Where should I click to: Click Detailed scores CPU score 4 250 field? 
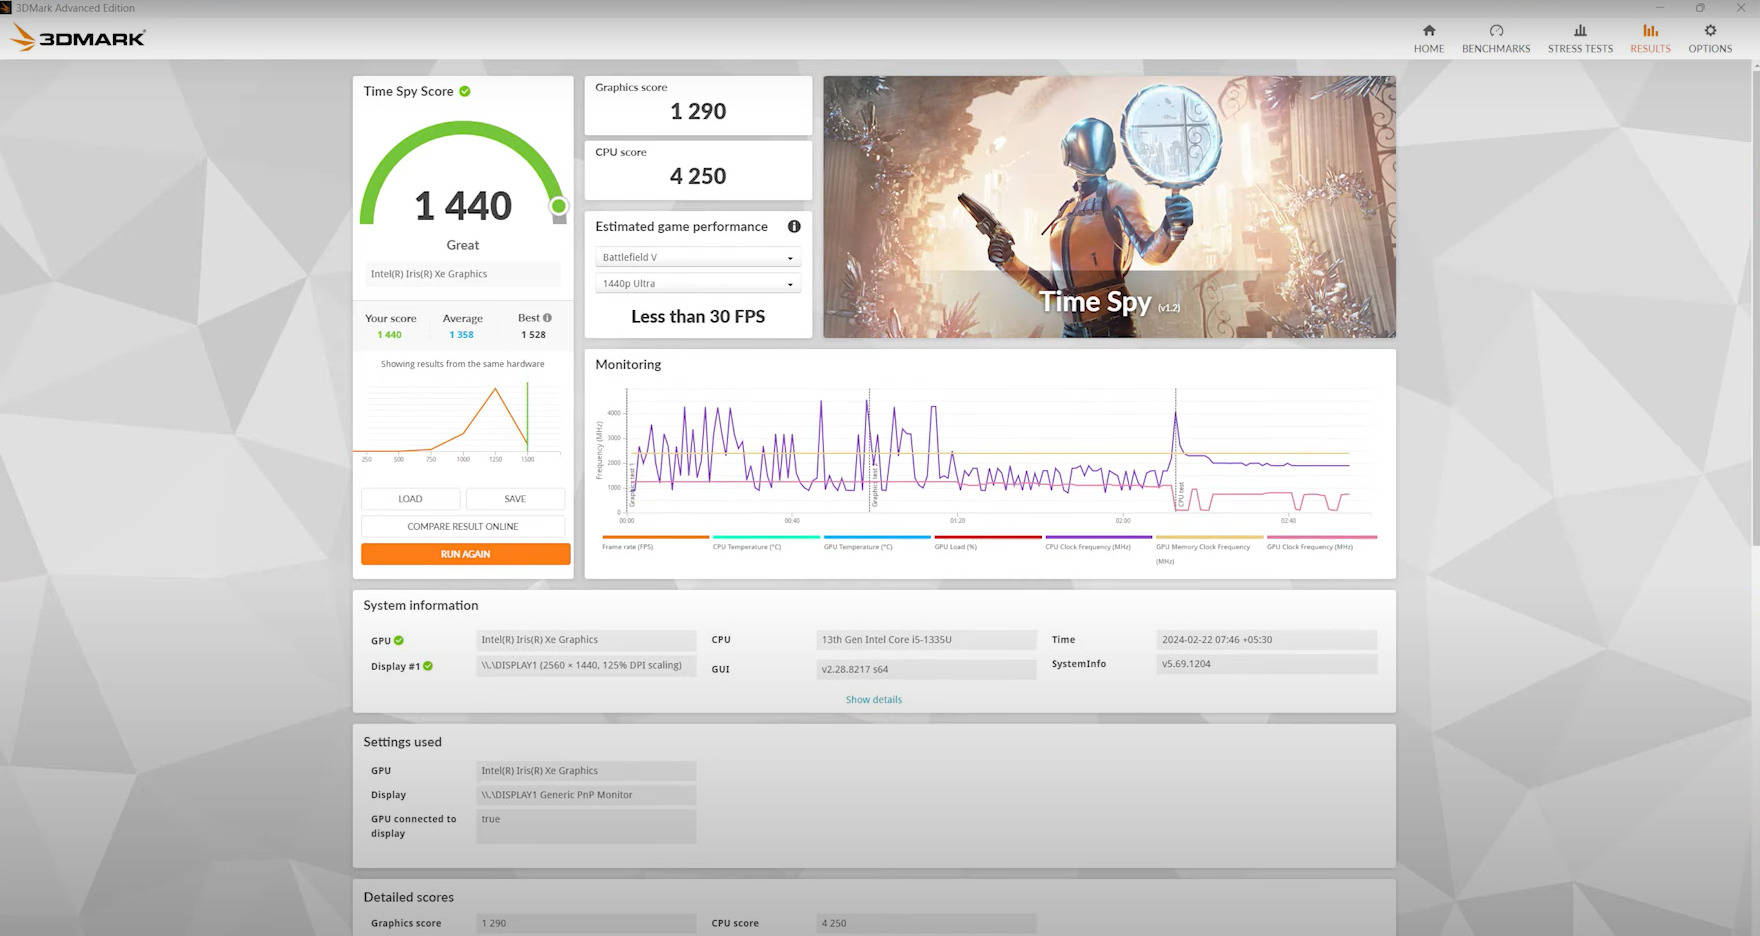coord(926,923)
